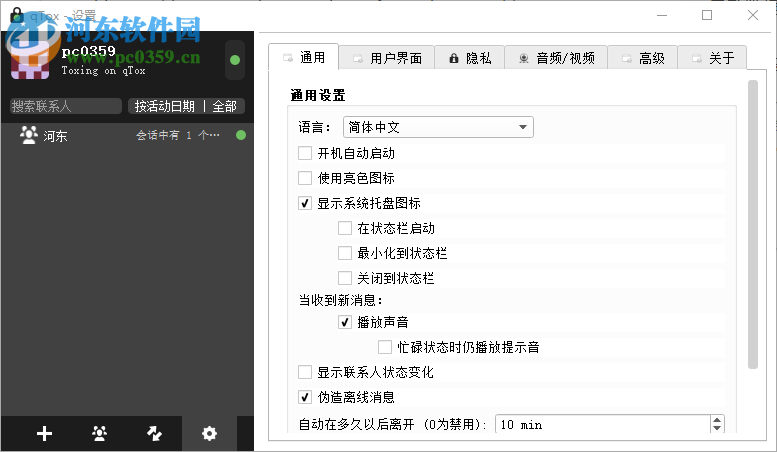Image resolution: width=777 pixels, height=452 pixels.
Task: Click the pc0359 username text
Action: pos(88,52)
